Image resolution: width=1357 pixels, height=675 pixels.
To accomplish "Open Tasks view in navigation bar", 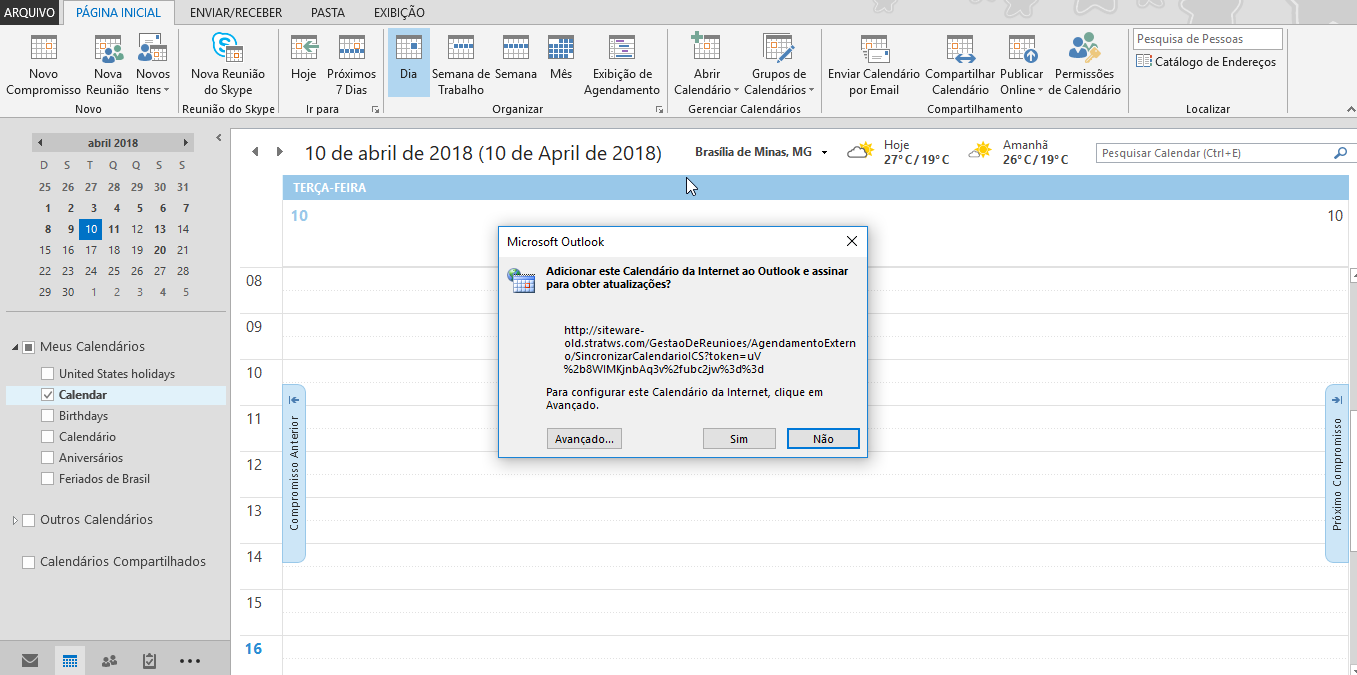I will 150,660.
